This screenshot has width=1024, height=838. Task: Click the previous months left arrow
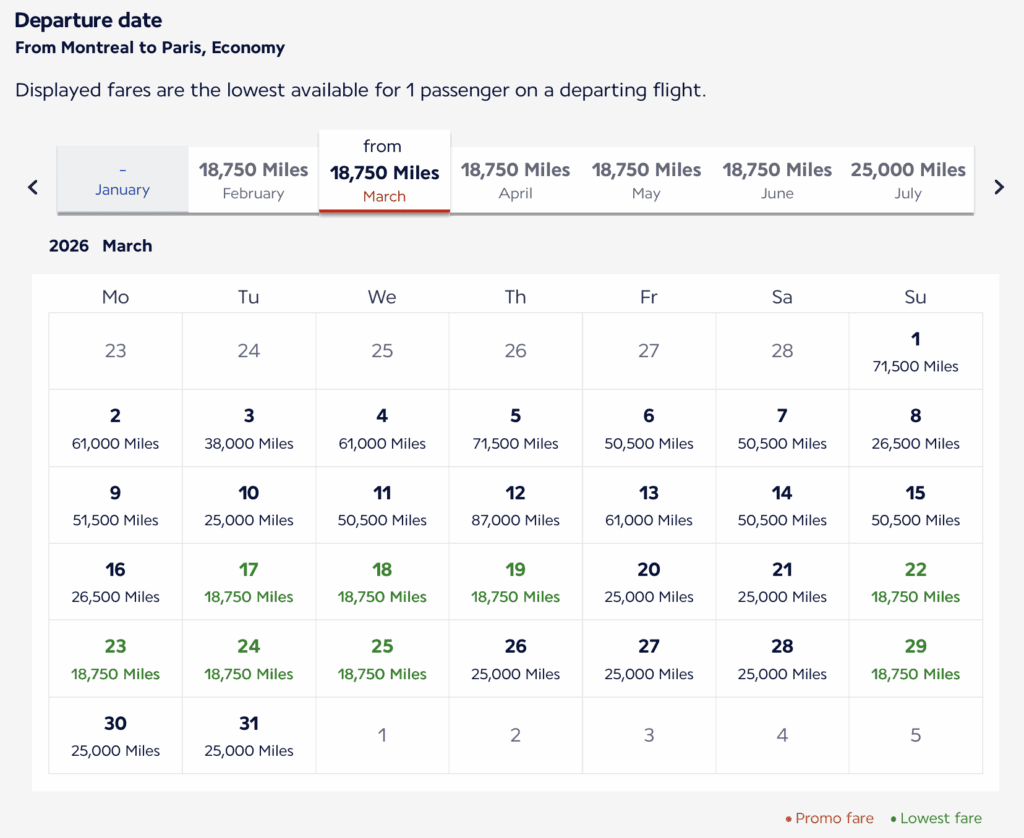(x=33, y=187)
